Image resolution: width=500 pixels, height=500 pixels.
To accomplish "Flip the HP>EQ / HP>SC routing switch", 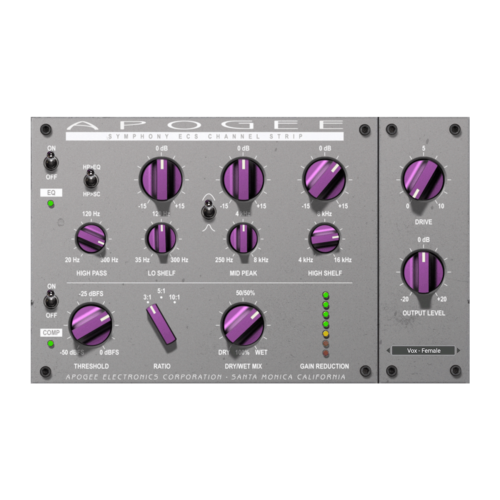I will point(90,179).
